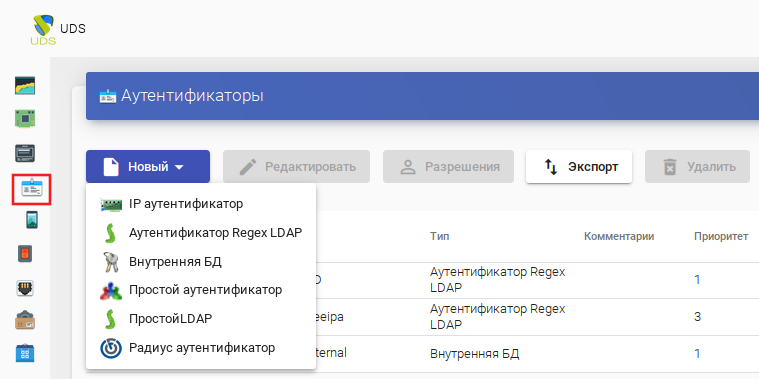The image size is (759, 379).
Task: Click the keys icon for Внутренняя БД
Action: 110,262
